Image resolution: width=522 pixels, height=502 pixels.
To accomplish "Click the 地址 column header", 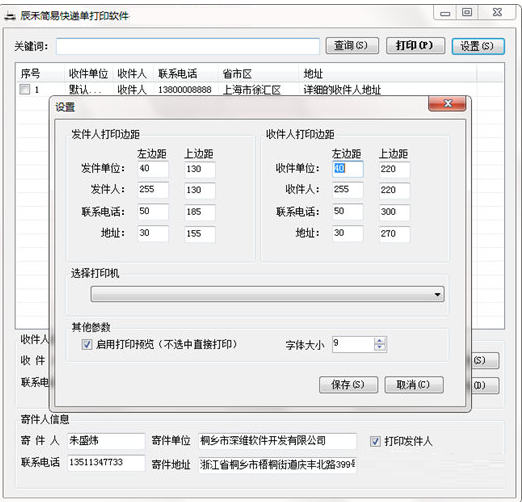I will (x=313, y=74).
